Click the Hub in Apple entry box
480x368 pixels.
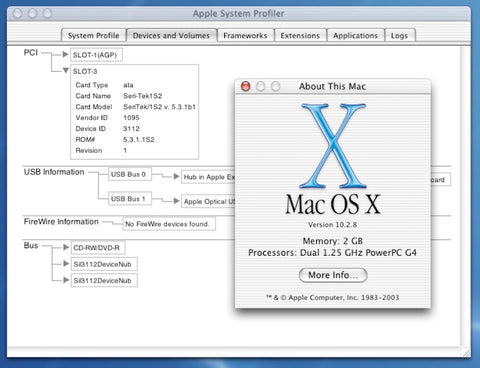click(x=209, y=177)
